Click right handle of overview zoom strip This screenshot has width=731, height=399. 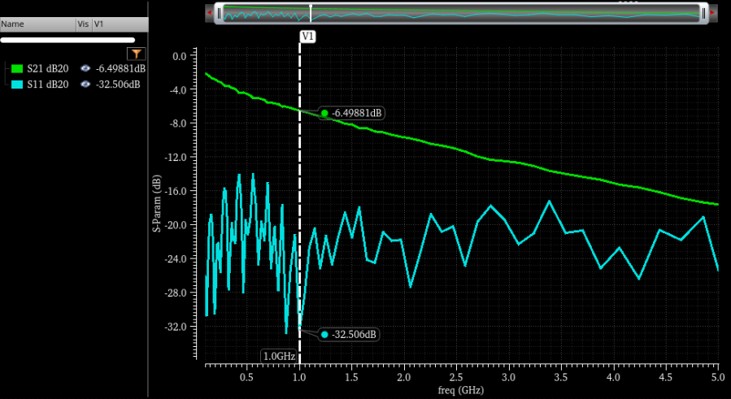704,14
